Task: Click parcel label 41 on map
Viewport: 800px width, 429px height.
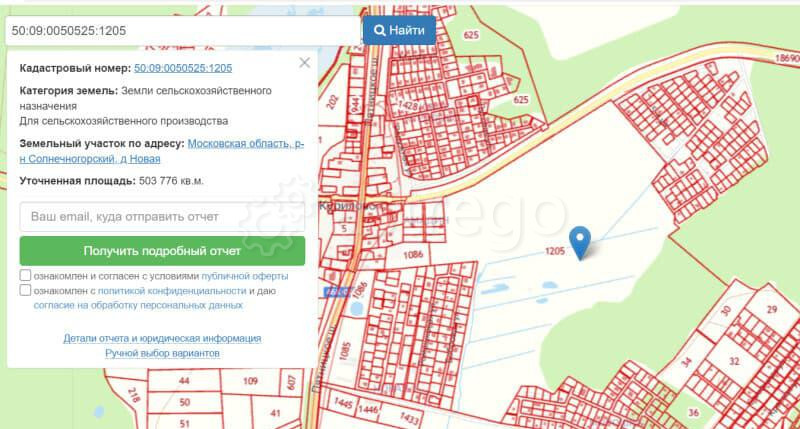Action: tap(276, 413)
